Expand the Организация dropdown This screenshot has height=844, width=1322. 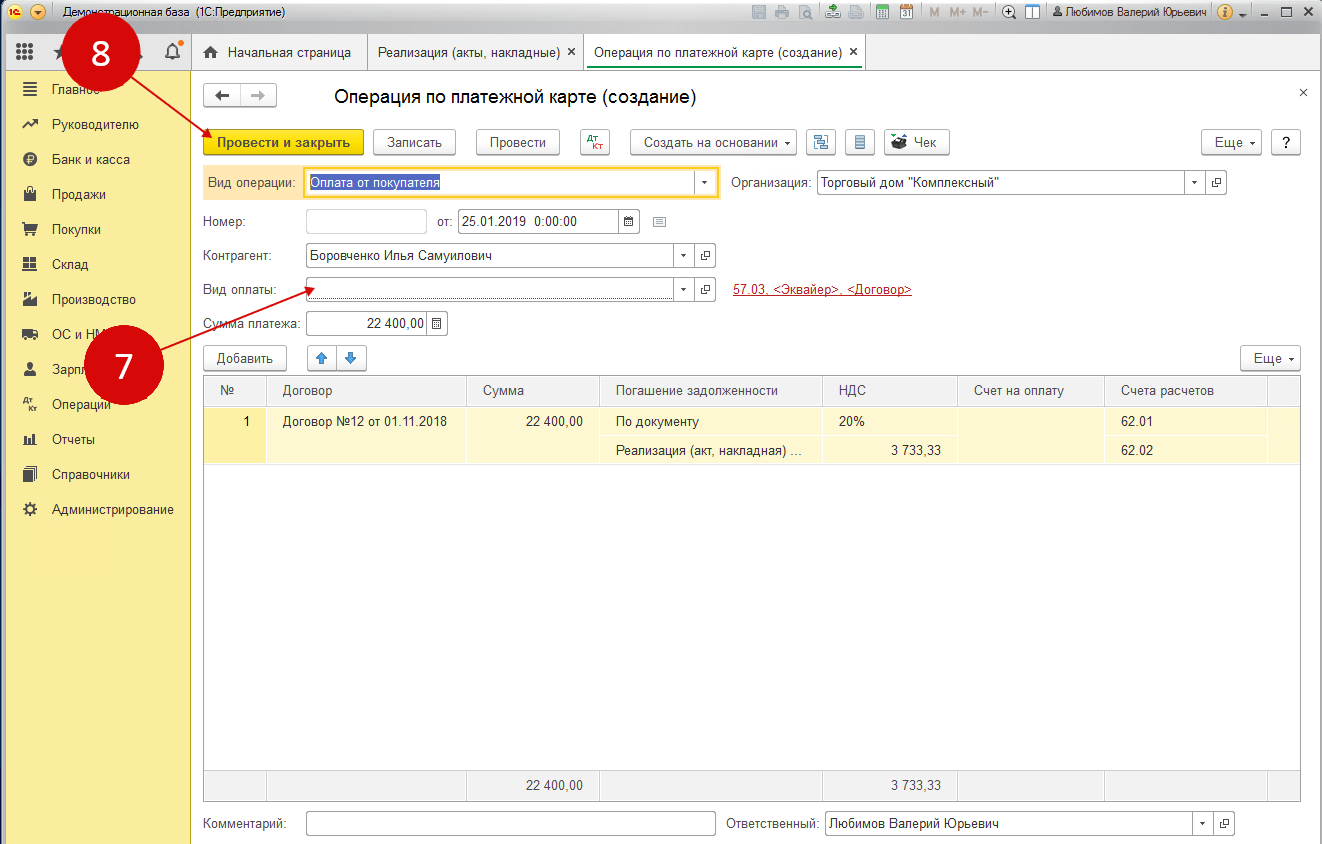[1194, 183]
